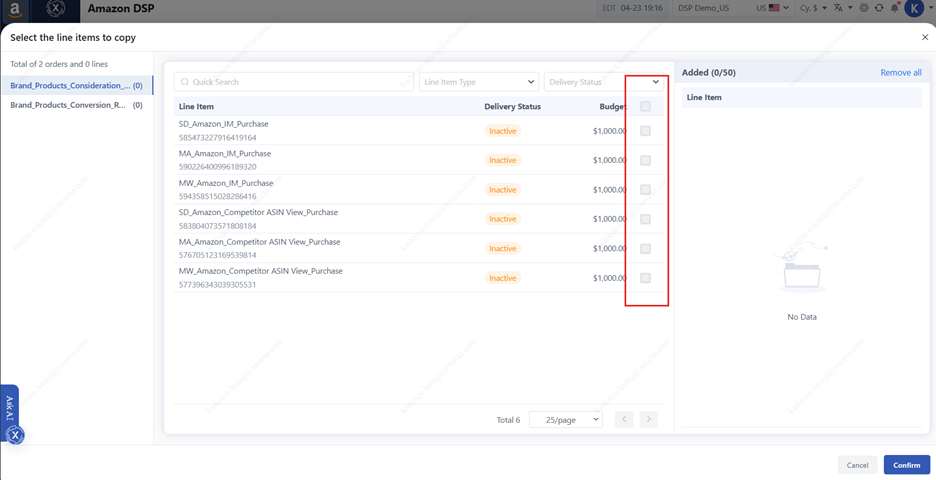Click the round X assistant icon

[16, 435]
